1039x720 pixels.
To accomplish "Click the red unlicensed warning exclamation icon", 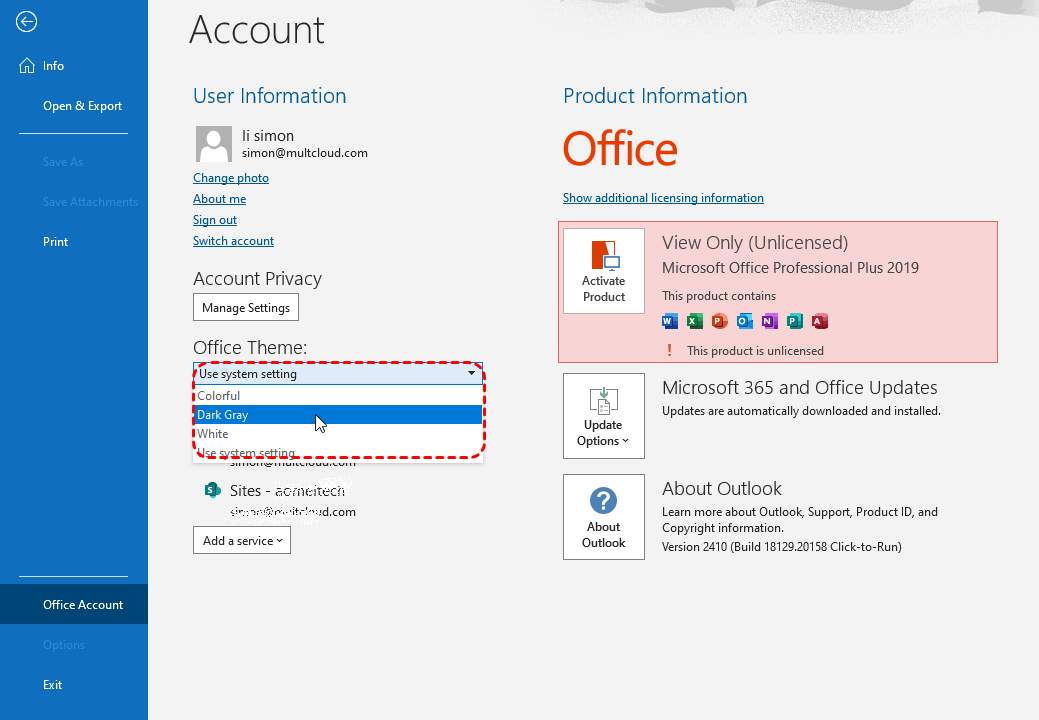I will click(669, 350).
